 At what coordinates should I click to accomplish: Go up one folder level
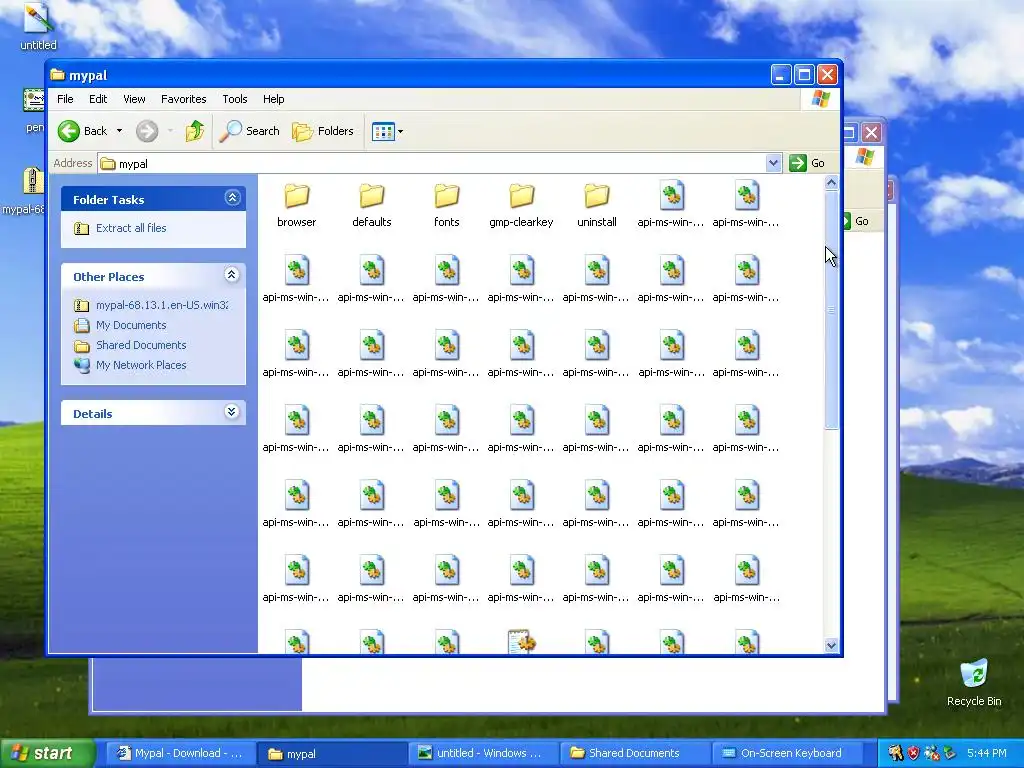pos(195,131)
